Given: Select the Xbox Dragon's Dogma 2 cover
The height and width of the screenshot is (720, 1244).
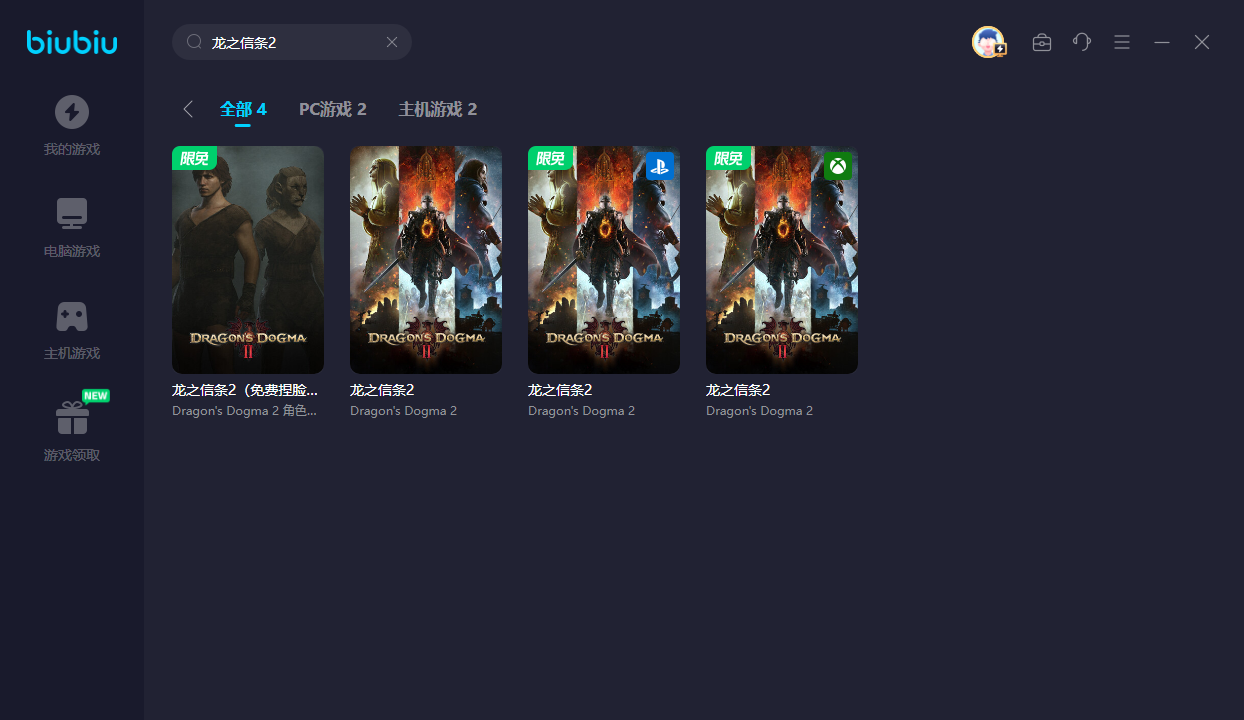Looking at the screenshot, I should pos(782,260).
